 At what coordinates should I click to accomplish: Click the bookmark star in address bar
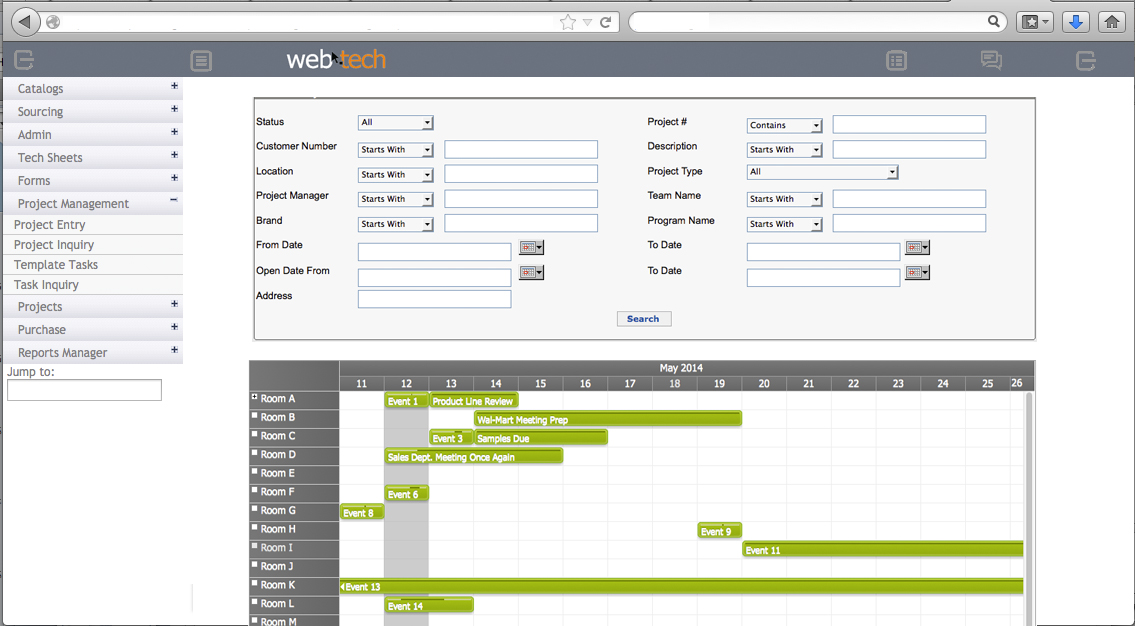click(x=568, y=22)
